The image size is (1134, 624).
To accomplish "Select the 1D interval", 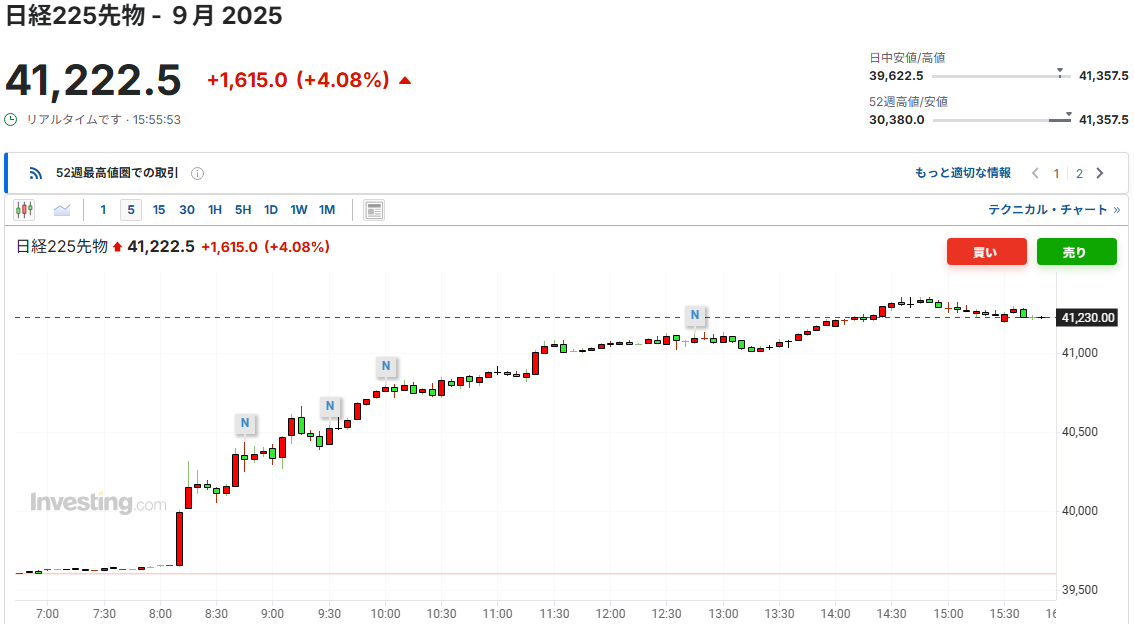I will click(x=270, y=210).
